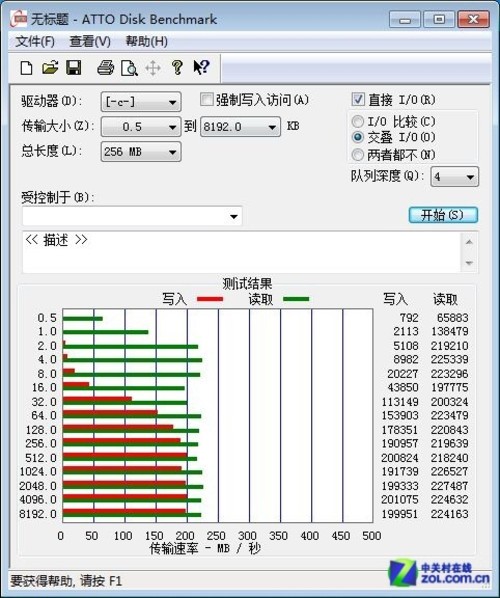Click the ATTO app icon in title bar

pyautogui.click(x=19, y=19)
